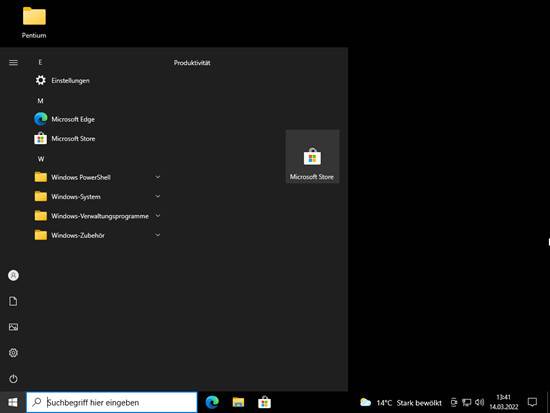The width and height of the screenshot is (550, 413).
Task: Click the search box 'Suchbegriff hier eingeben'
Action: pos(112,402)
